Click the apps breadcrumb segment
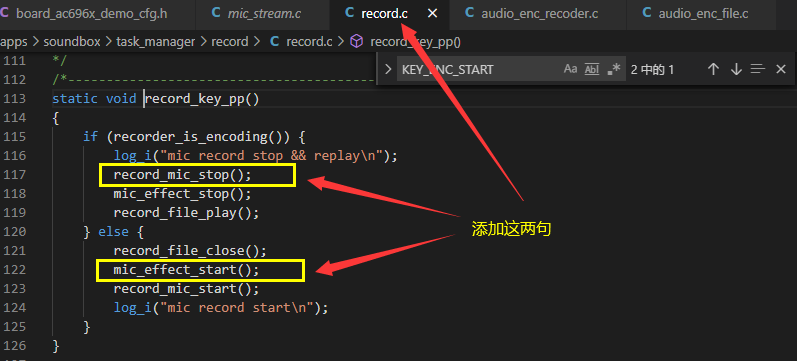Screen dimensions: 797x361 coord(14,42)
